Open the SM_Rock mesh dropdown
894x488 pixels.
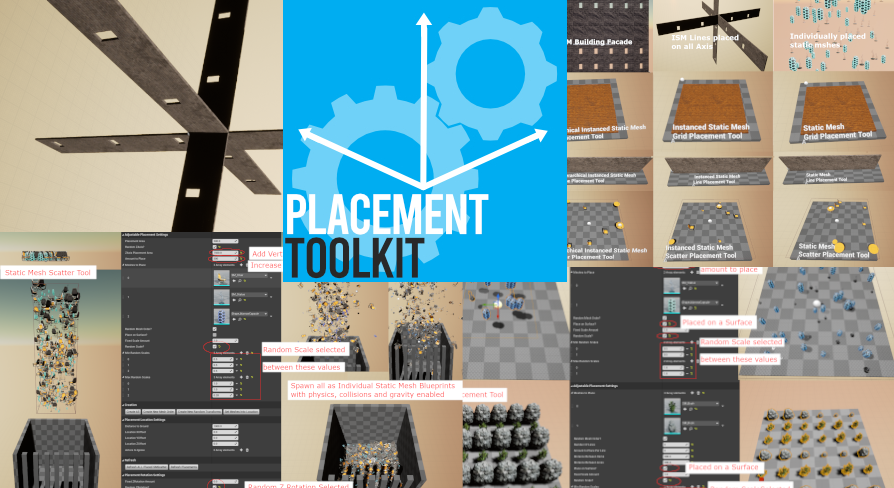click(x=700, y=423)
